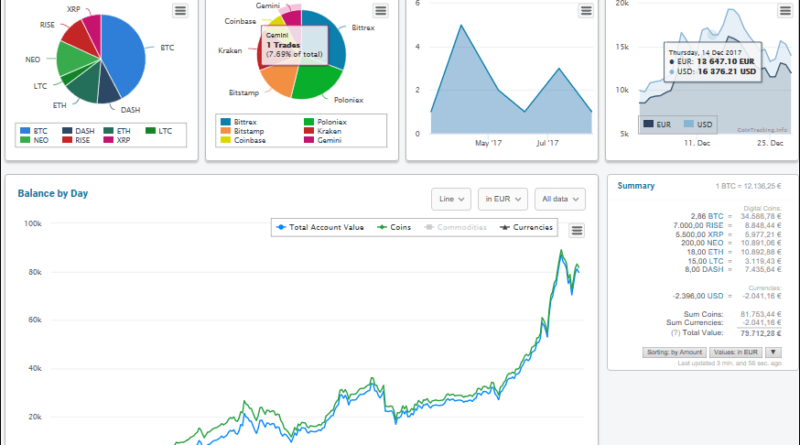This screenshot has width=800, height=445.
Task: Toggle DASH in coin pie legend
Action: pos(78,131)
